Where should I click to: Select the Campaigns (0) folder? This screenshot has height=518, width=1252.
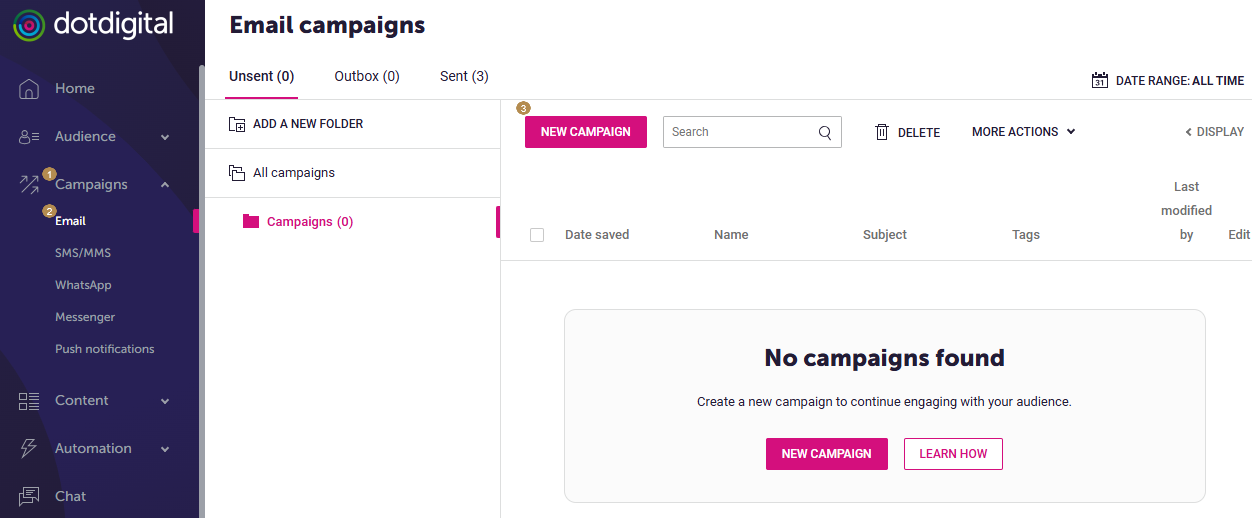click(310, 222)
